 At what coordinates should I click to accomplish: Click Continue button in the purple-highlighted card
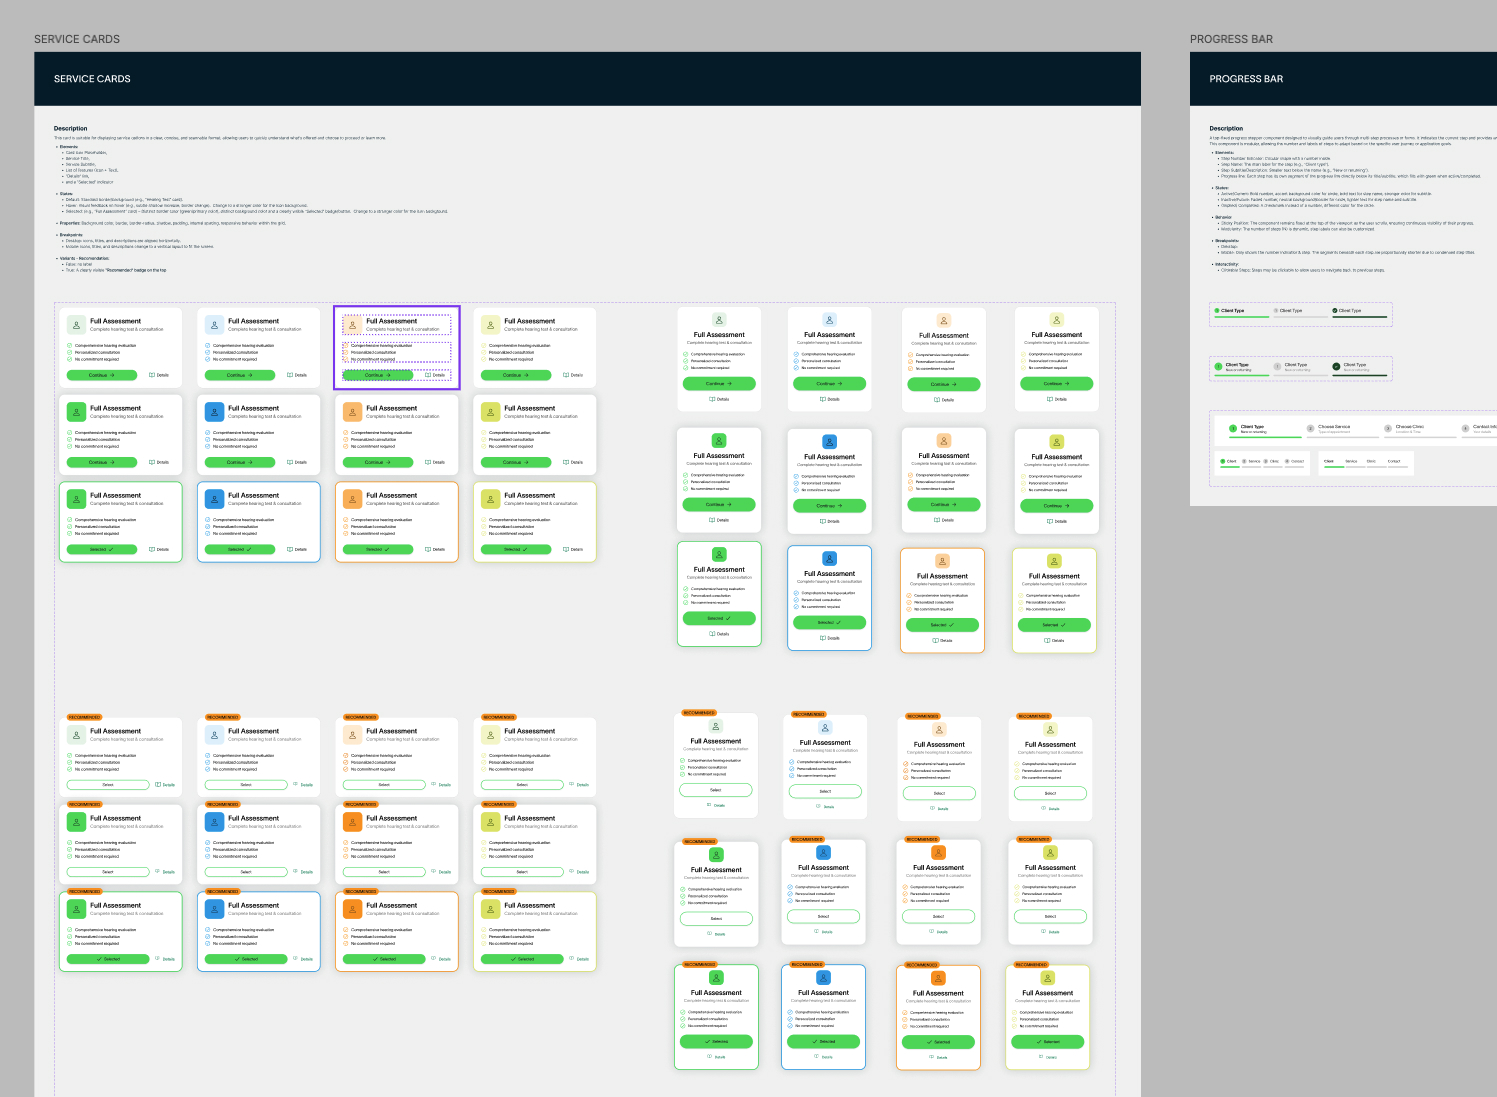(378, 375)
